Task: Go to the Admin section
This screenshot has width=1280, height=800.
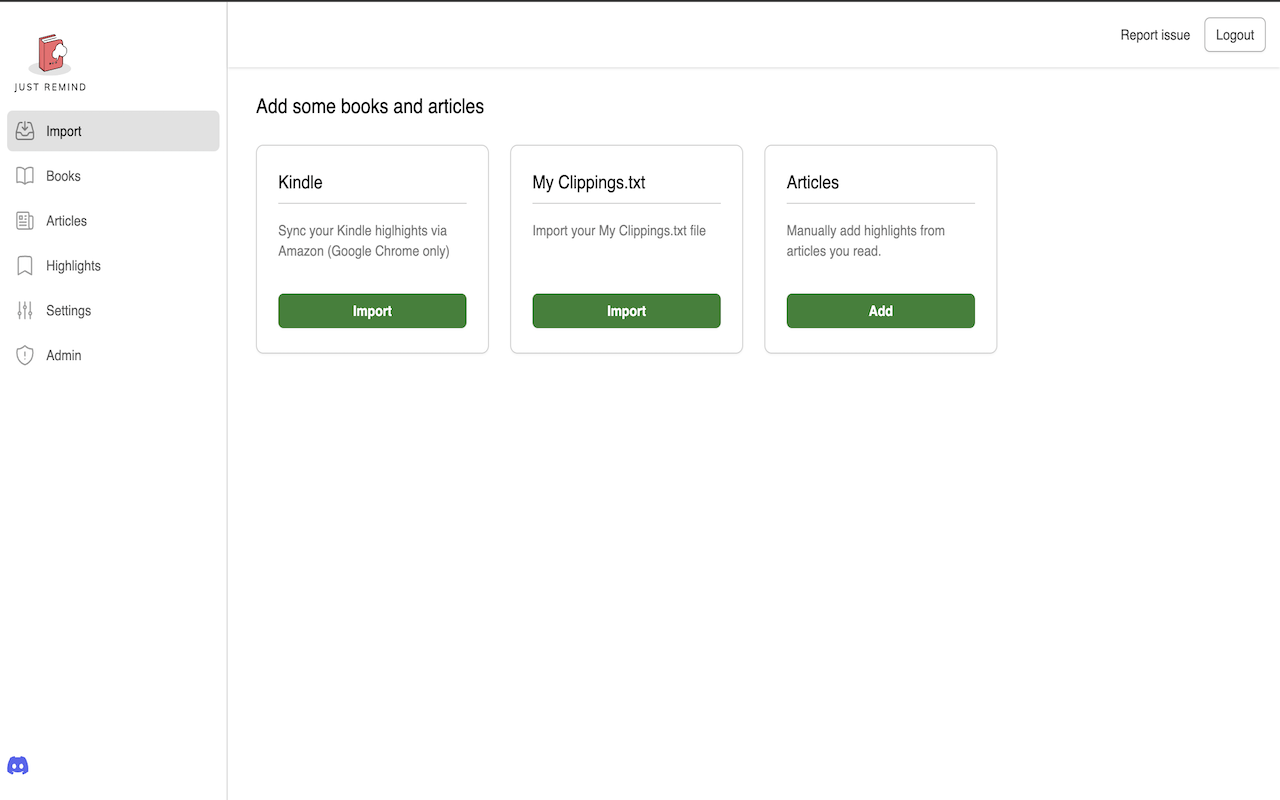Action: tap(64, 355)
